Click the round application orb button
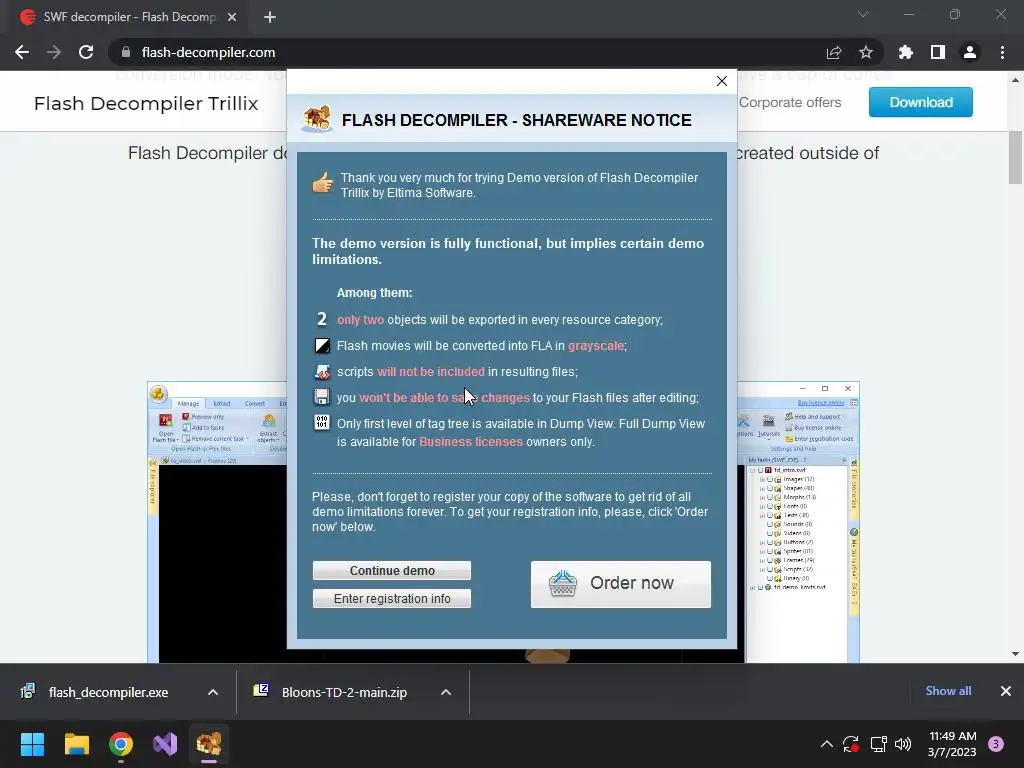Image resolution: width=1024 pixels, height=768 pixels. 159,394
